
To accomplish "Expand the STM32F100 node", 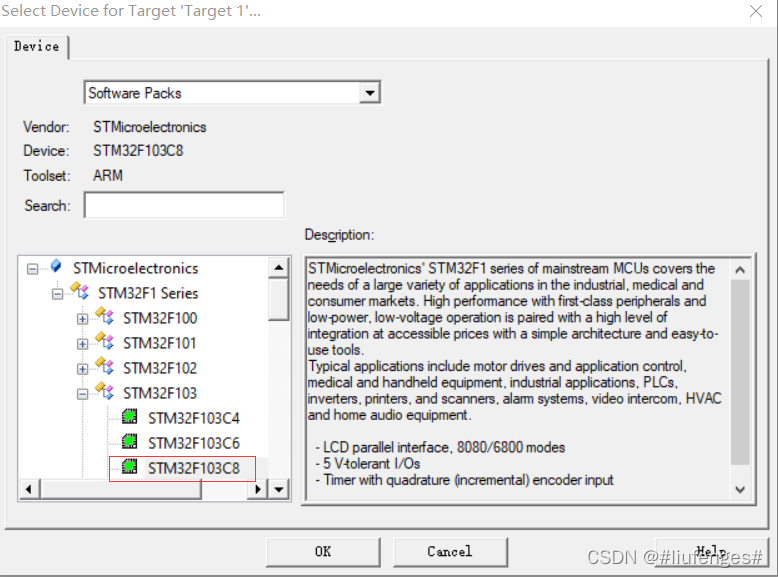I will point(82,319).
